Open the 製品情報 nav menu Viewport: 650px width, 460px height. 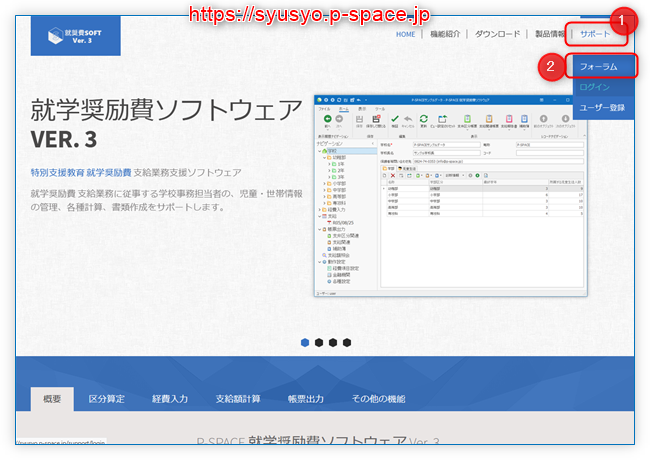point(549,34)
